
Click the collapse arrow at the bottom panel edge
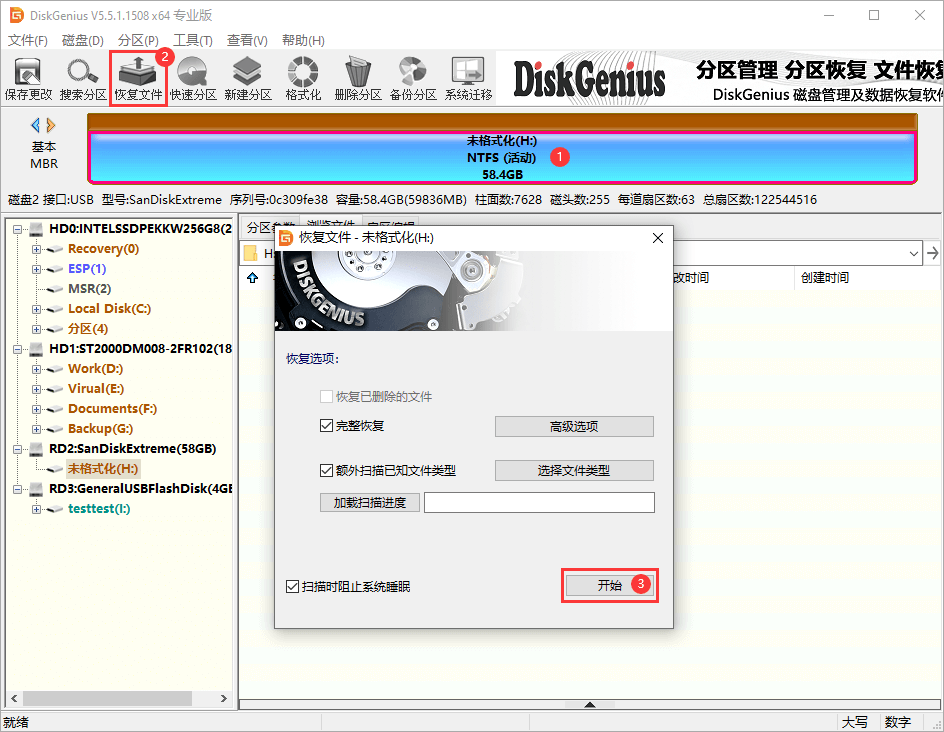[x=590, y=704]
